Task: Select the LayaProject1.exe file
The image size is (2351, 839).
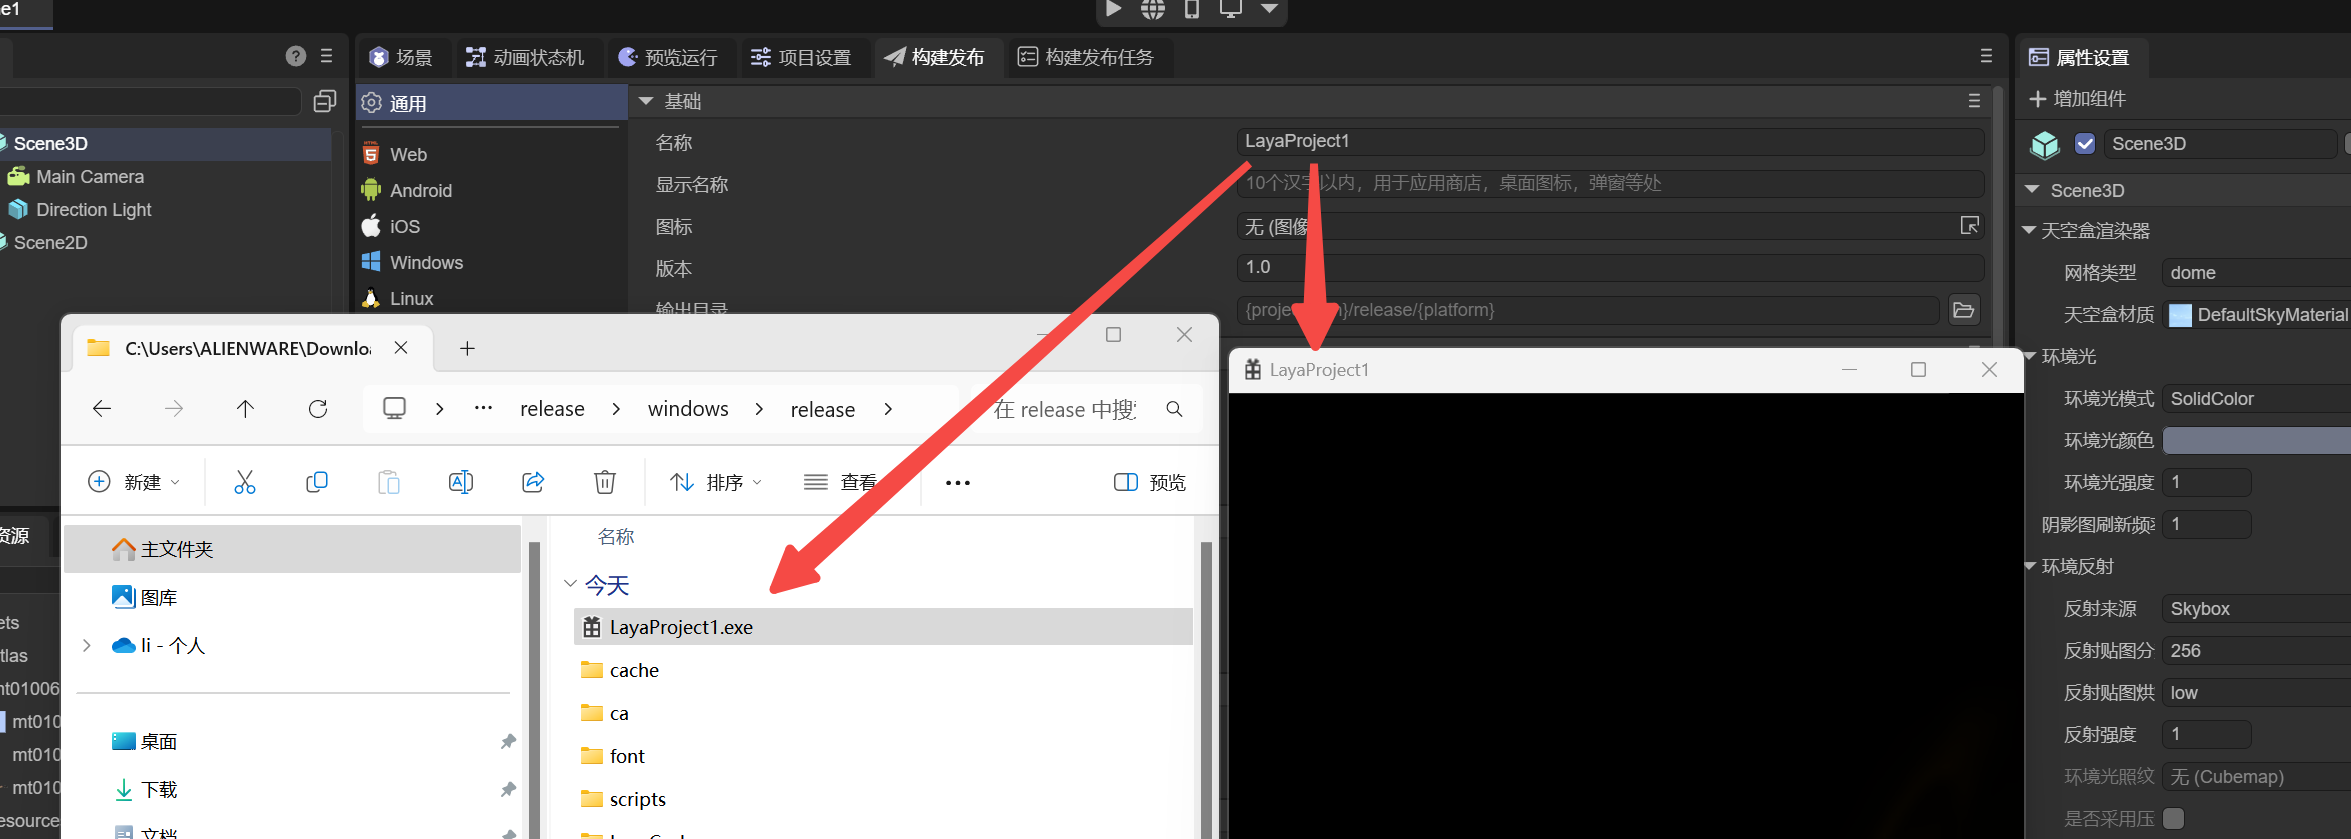Action: [x=681, y=627]
